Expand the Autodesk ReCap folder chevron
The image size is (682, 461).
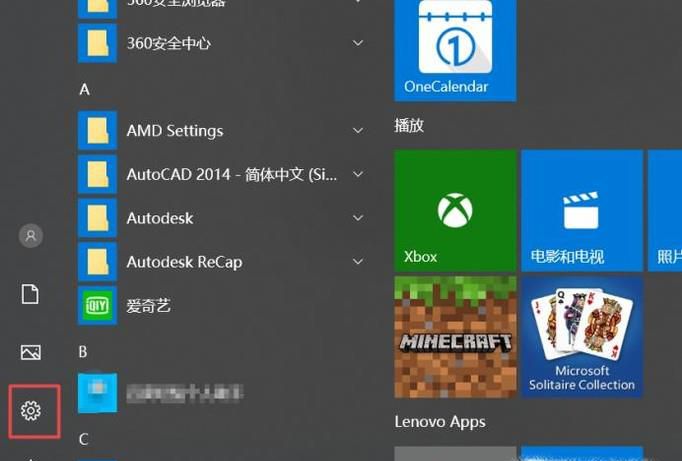click(x=358, y=262)
